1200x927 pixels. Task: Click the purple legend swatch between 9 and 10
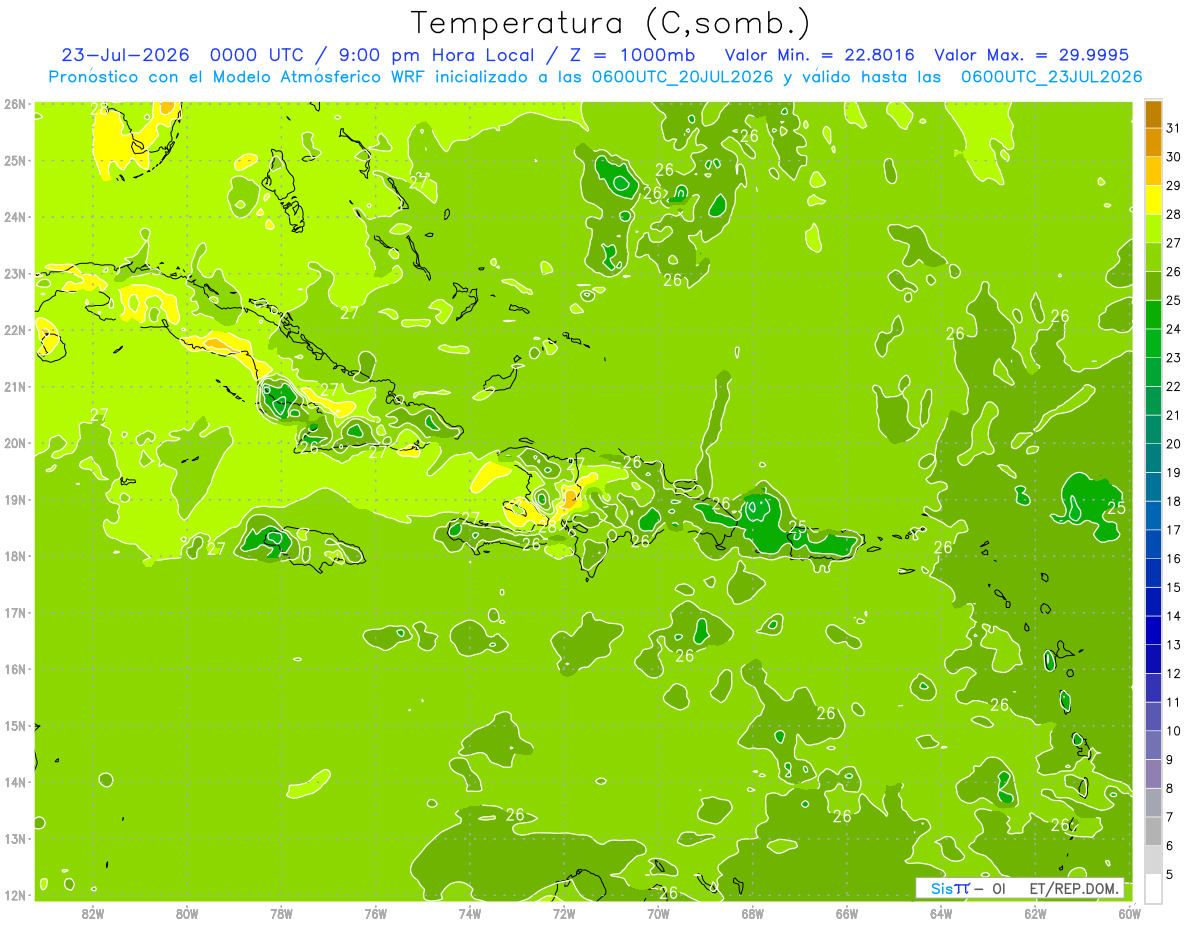point(1153,745)
